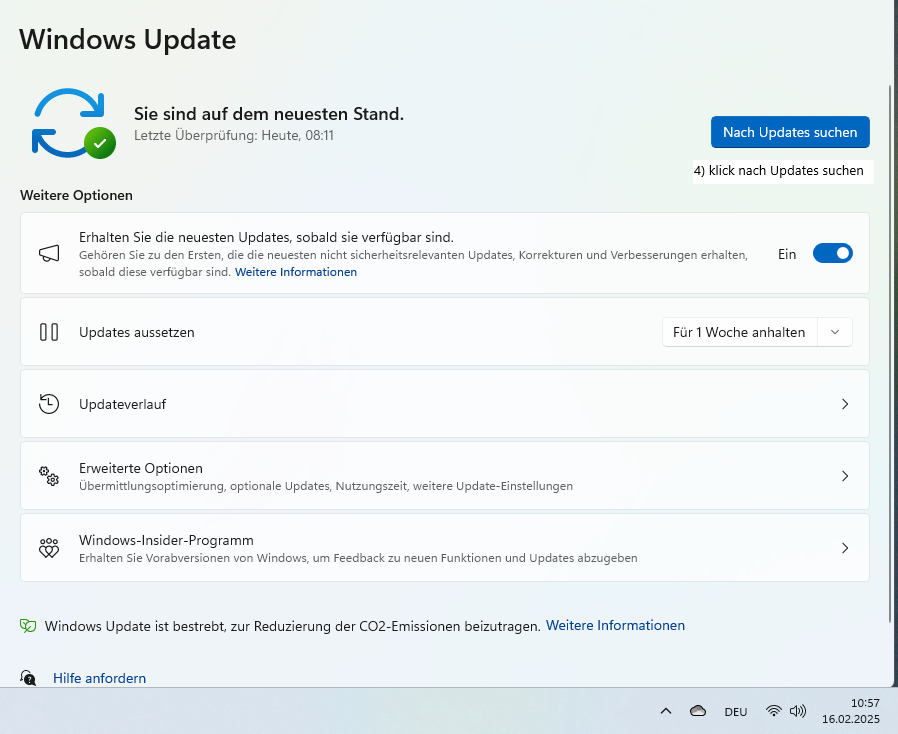The height and width of the screenshot is (734, 898).
Task: Open Für 1 Woche anhalten dropdown arrow
Action: (835, 332)
